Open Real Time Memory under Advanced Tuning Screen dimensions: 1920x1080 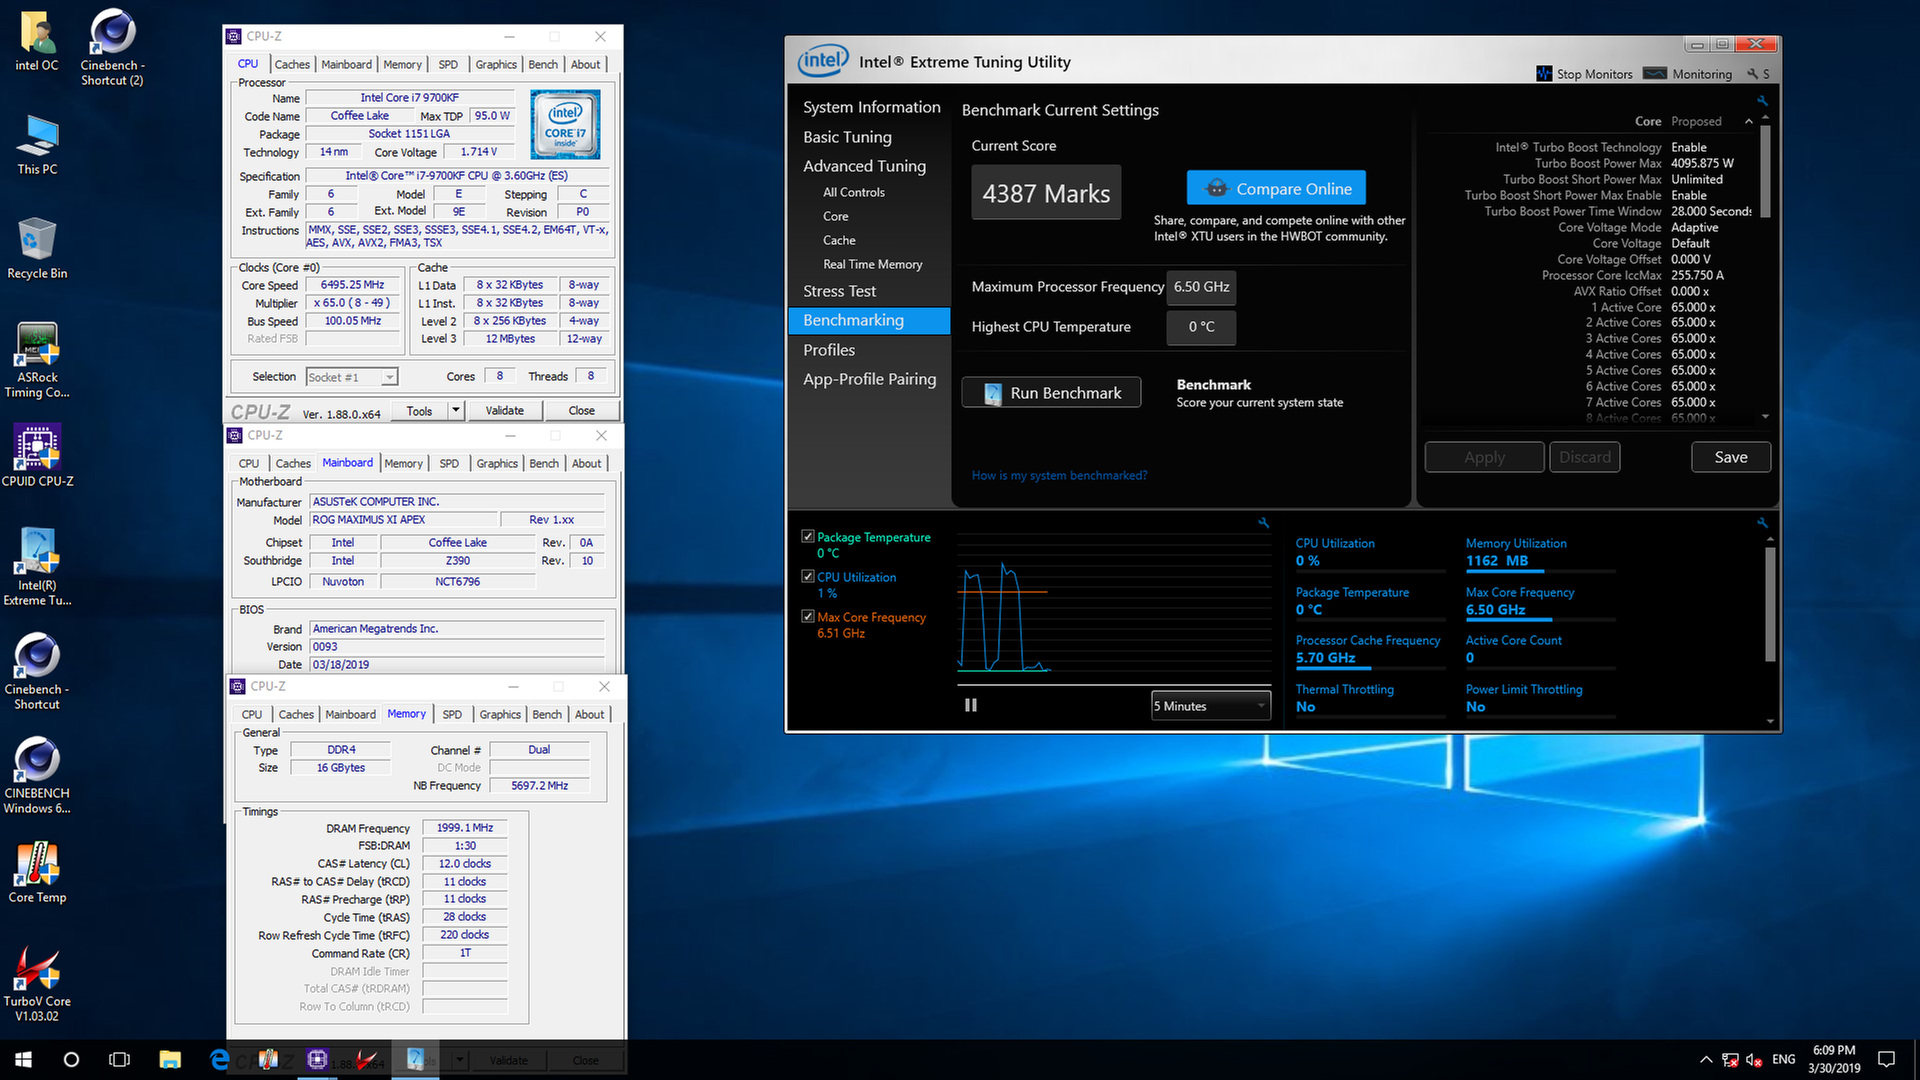pyautogui.click(x=872, y=264)
